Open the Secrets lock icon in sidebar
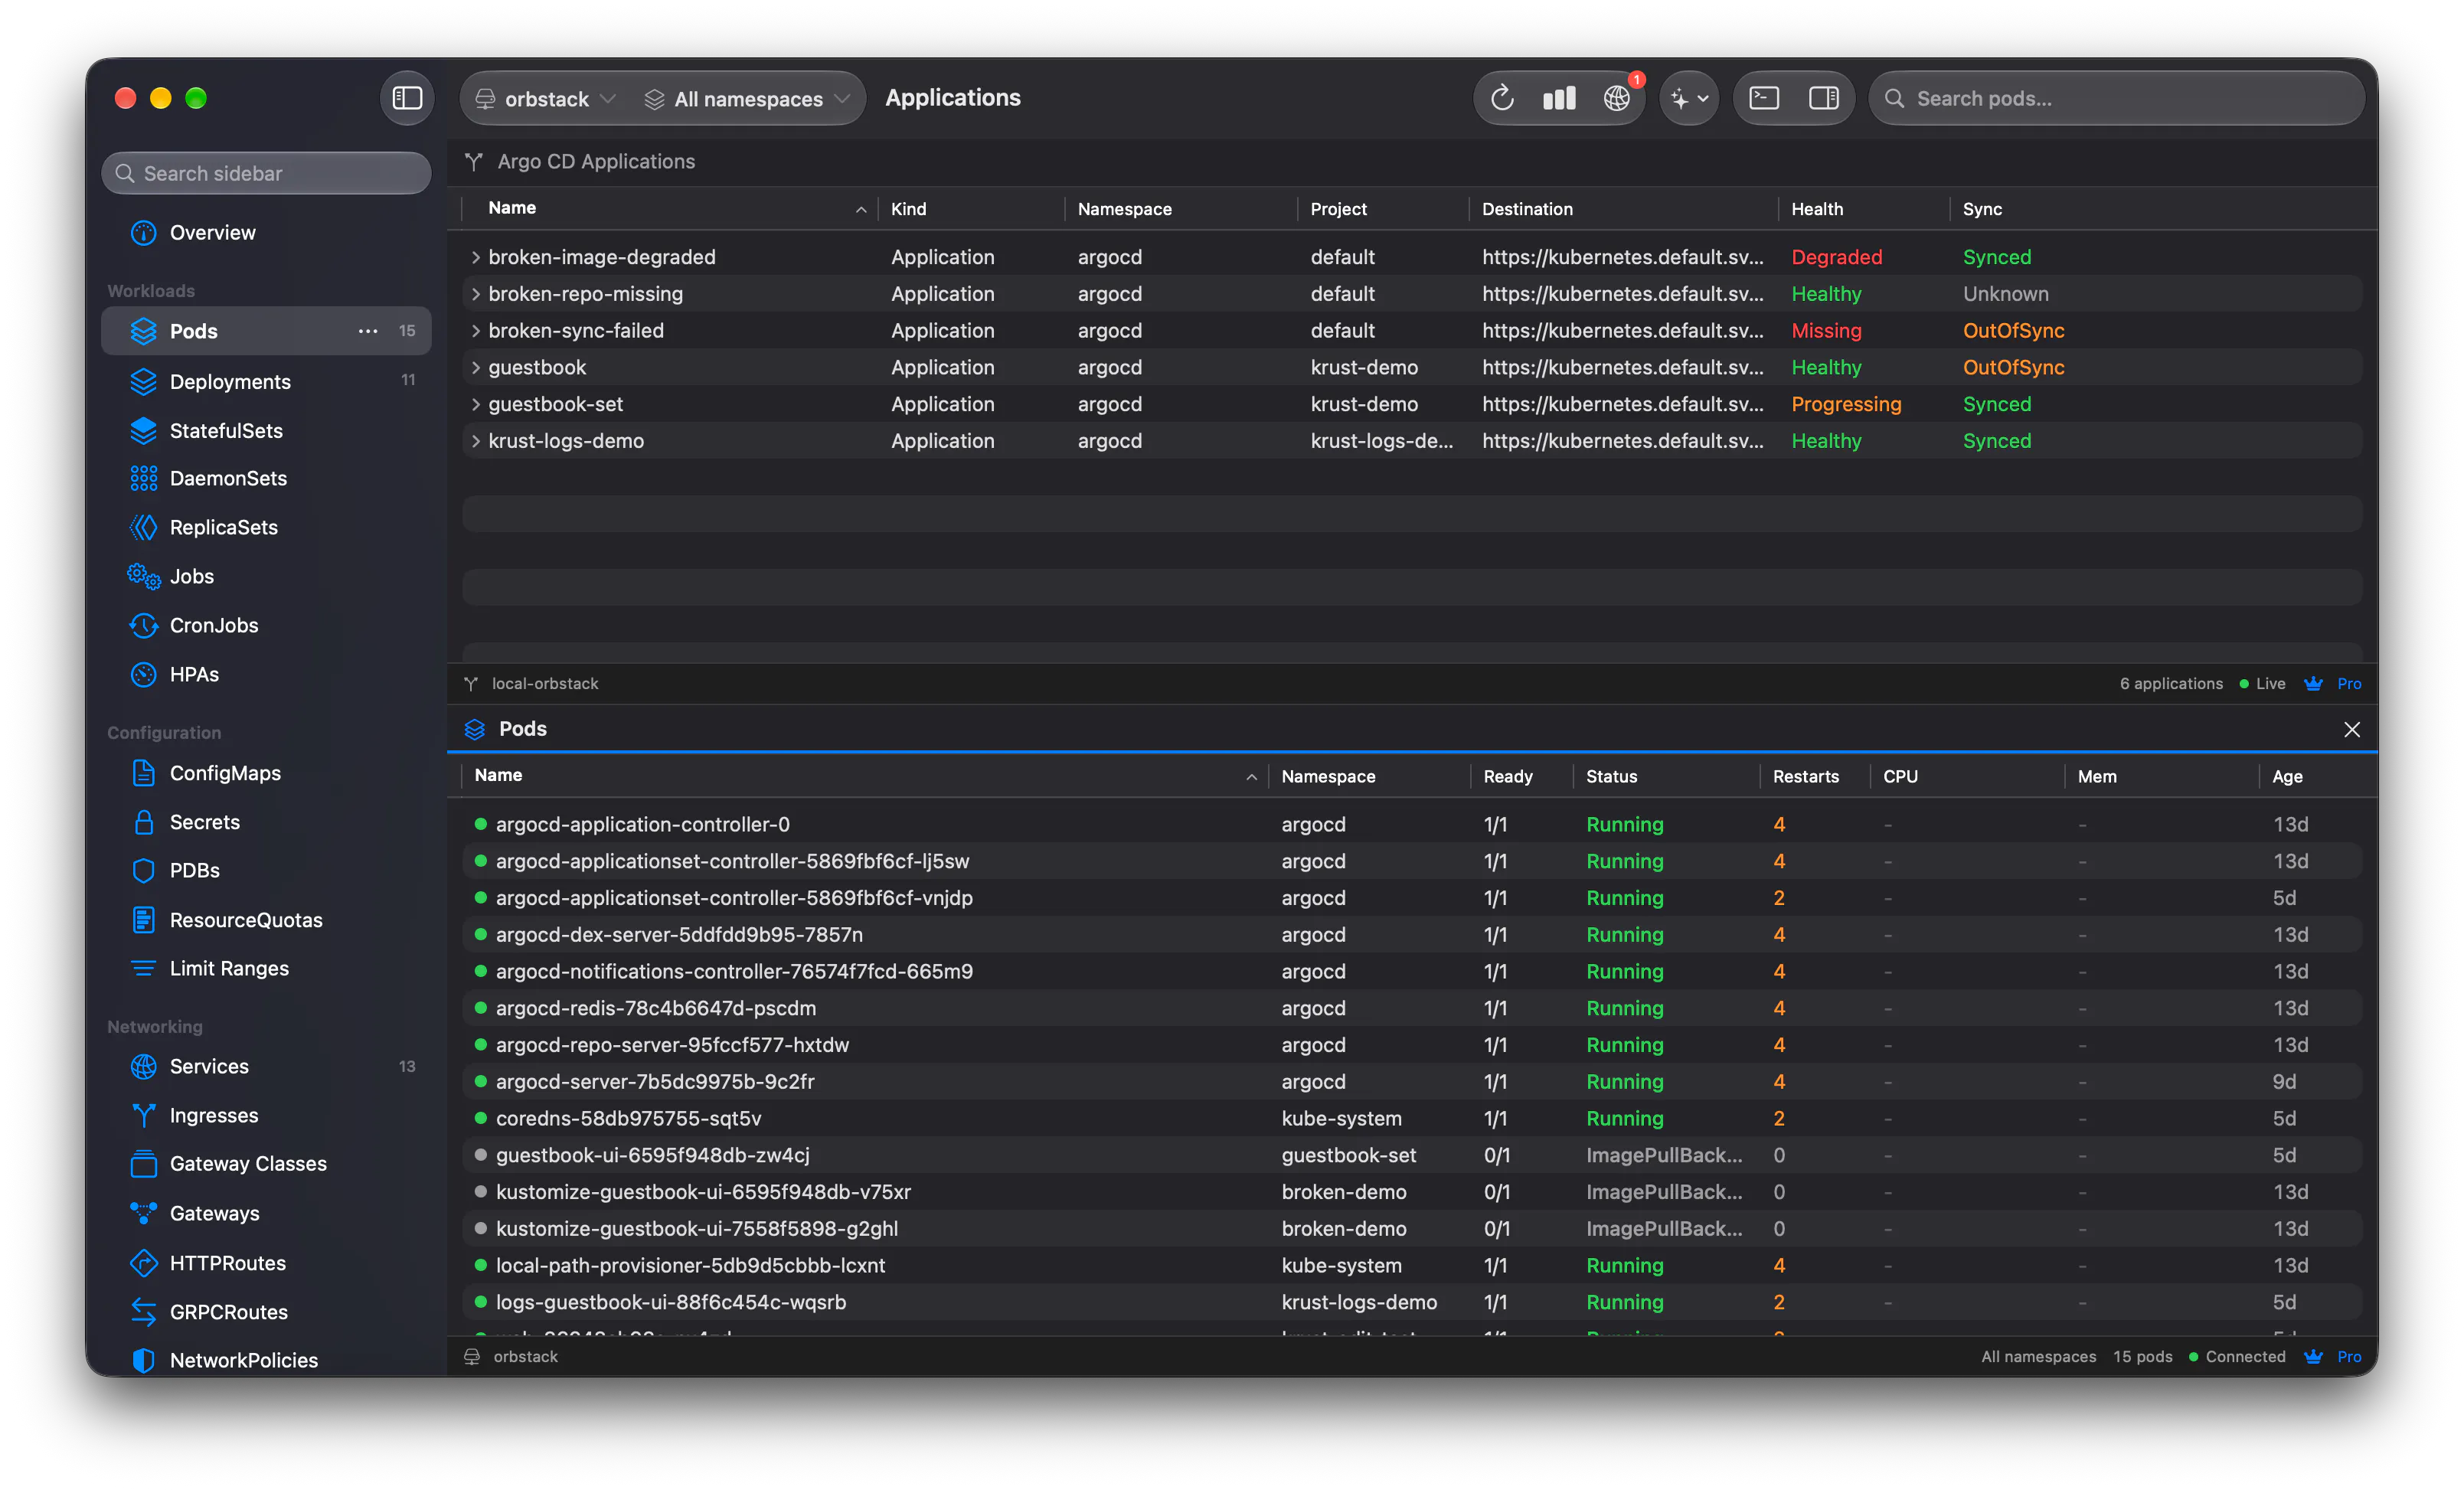Image resolution: width=2464 pixels, height=1490 pixels. point(143,822)
